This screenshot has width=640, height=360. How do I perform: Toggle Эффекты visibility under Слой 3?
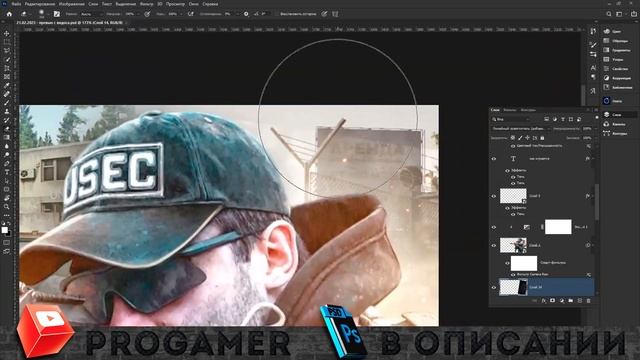[507, 208]
